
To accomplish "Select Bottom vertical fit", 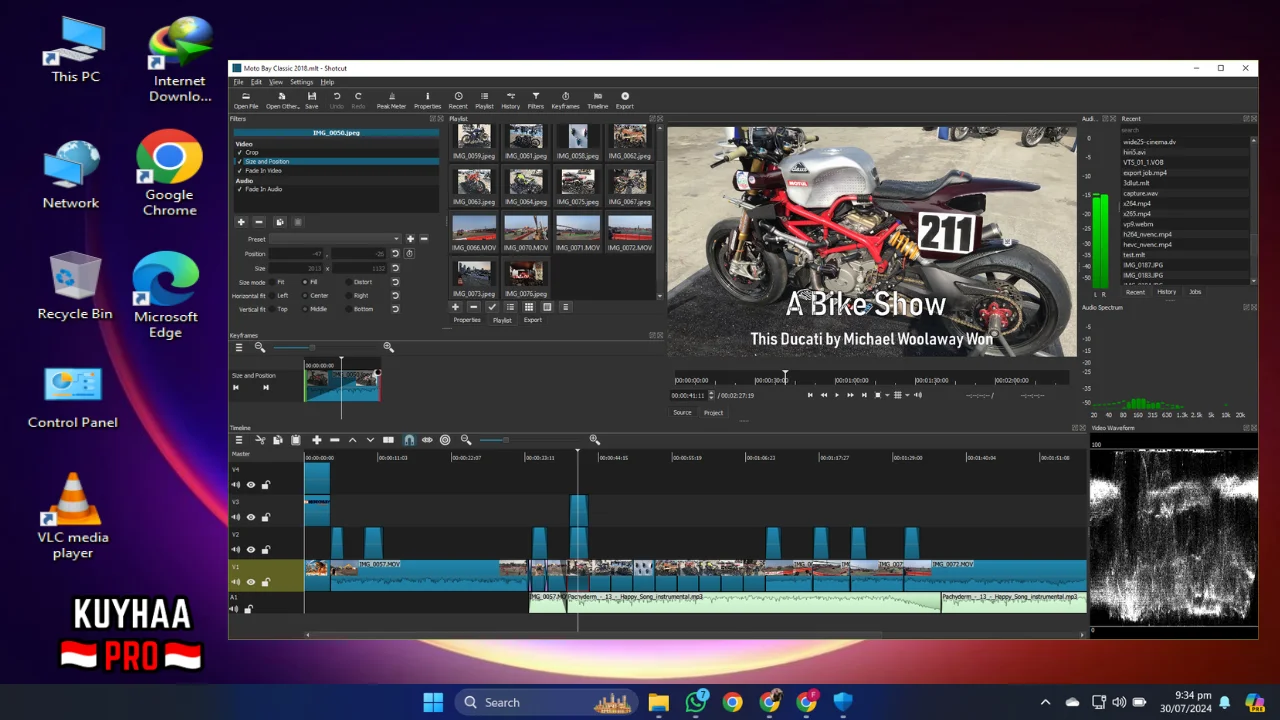I will [x=349, y=309].
